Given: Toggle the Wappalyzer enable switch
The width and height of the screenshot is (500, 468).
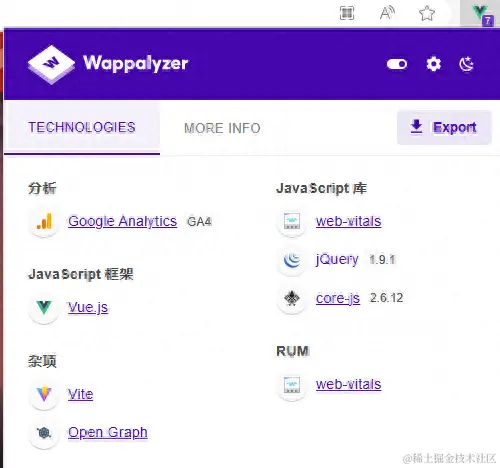Looking at the screenshot, I should (397, 64).
